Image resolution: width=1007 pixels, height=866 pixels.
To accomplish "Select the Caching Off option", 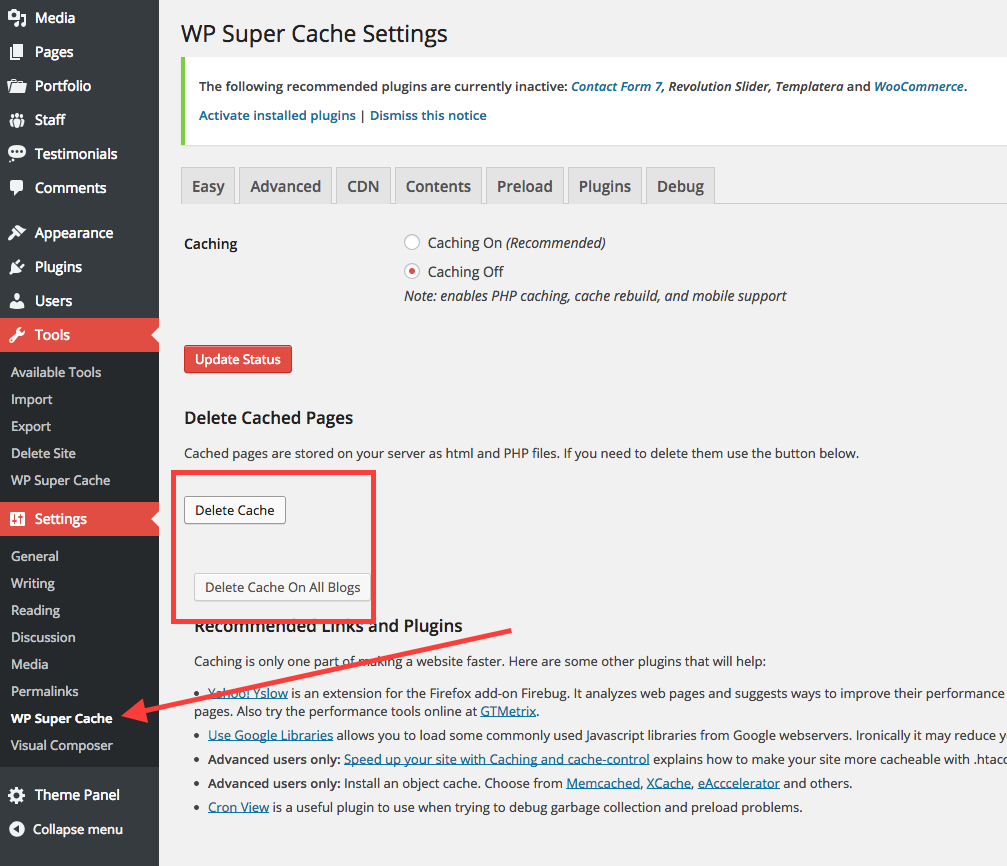I will [x=411, y=271].
